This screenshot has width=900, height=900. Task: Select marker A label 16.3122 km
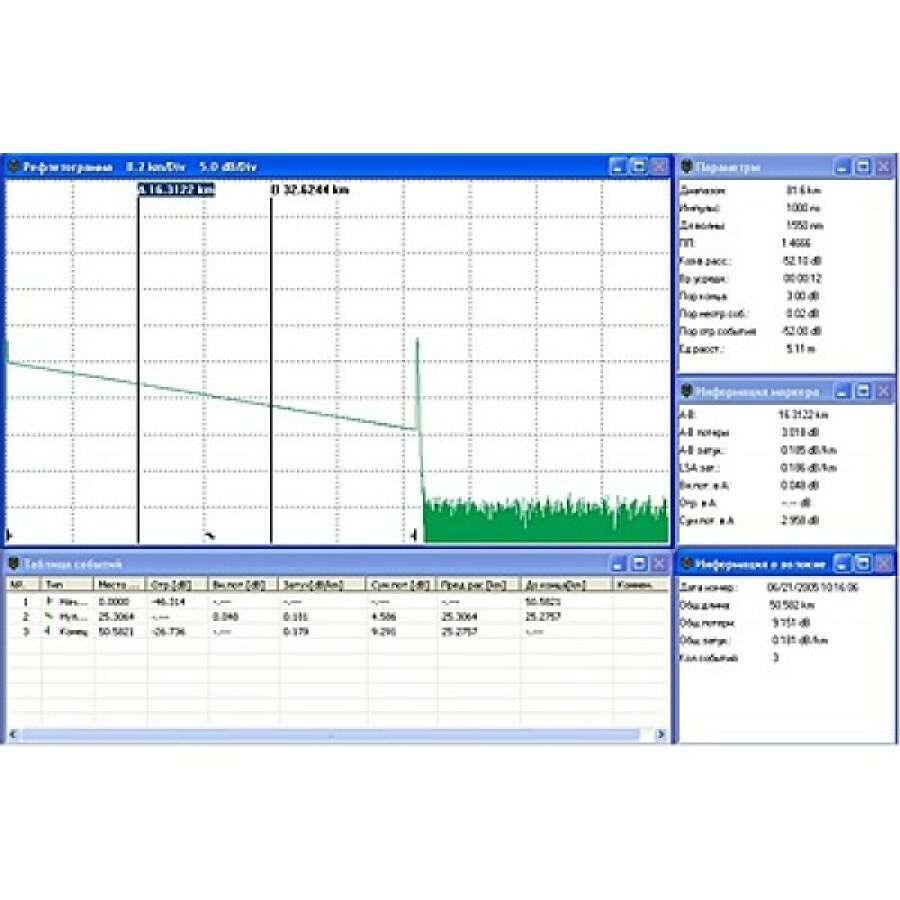click(x=176, y=189)
